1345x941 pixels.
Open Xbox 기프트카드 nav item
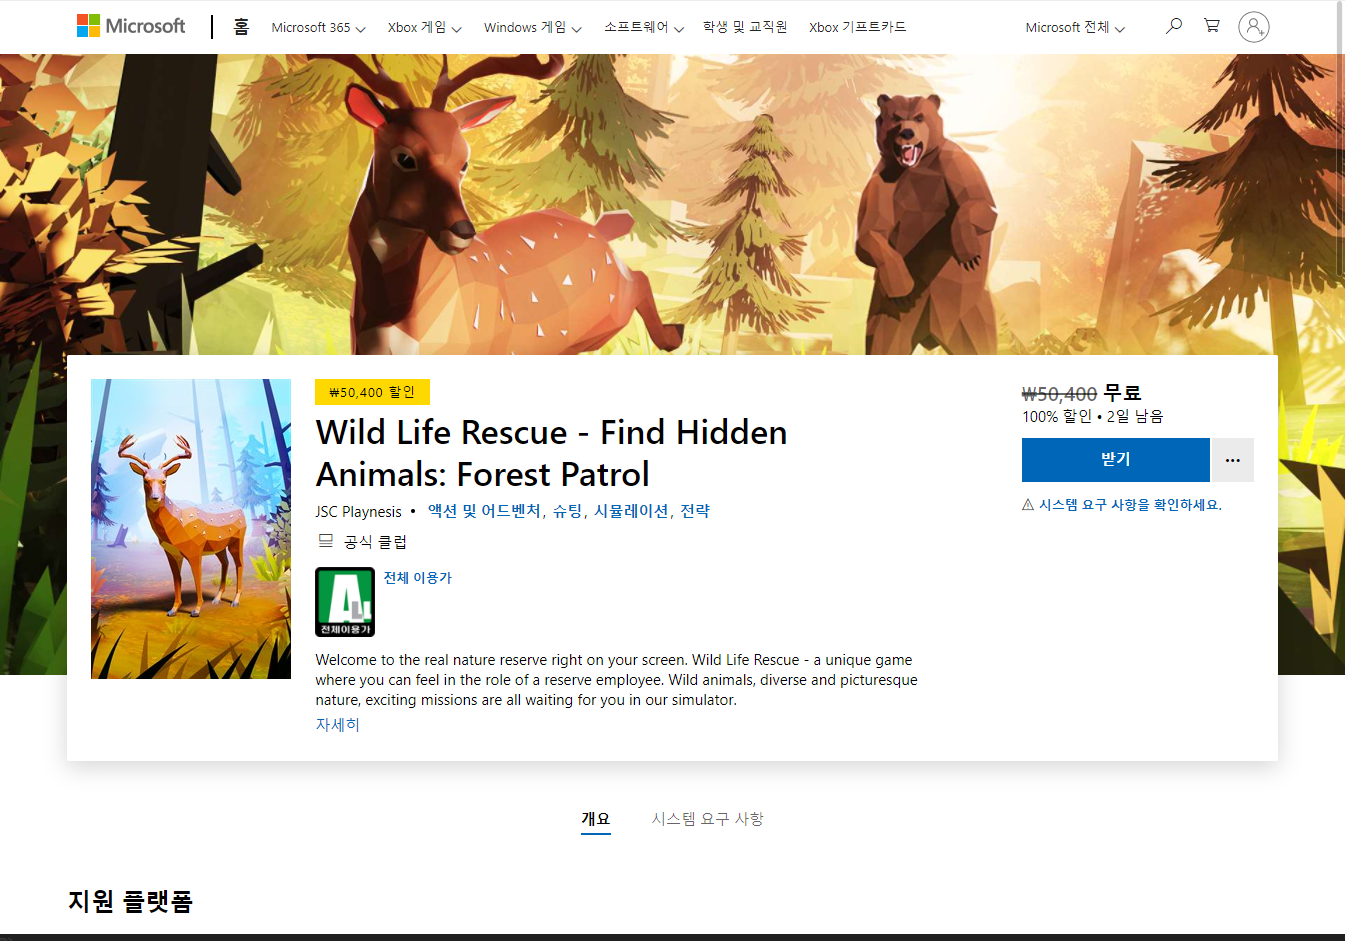click(x=857, y=27)
